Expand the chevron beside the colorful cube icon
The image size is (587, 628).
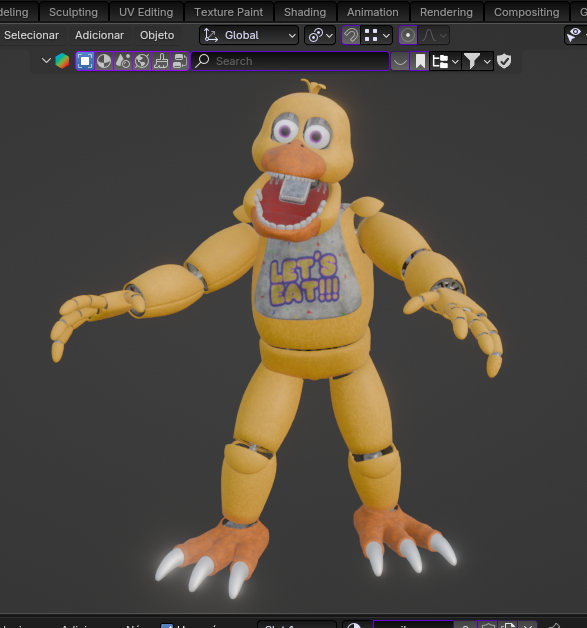(46, 61)
